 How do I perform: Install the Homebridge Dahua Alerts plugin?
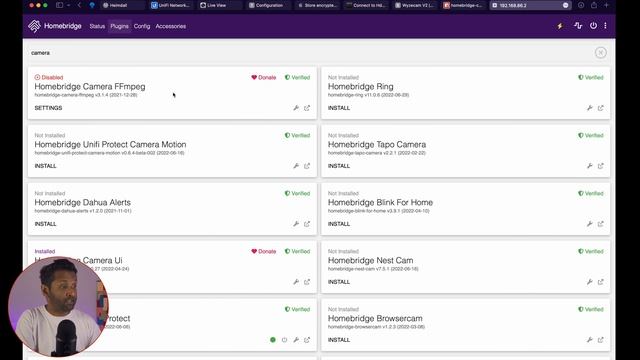pyautogui.click(x=45, y=224)
